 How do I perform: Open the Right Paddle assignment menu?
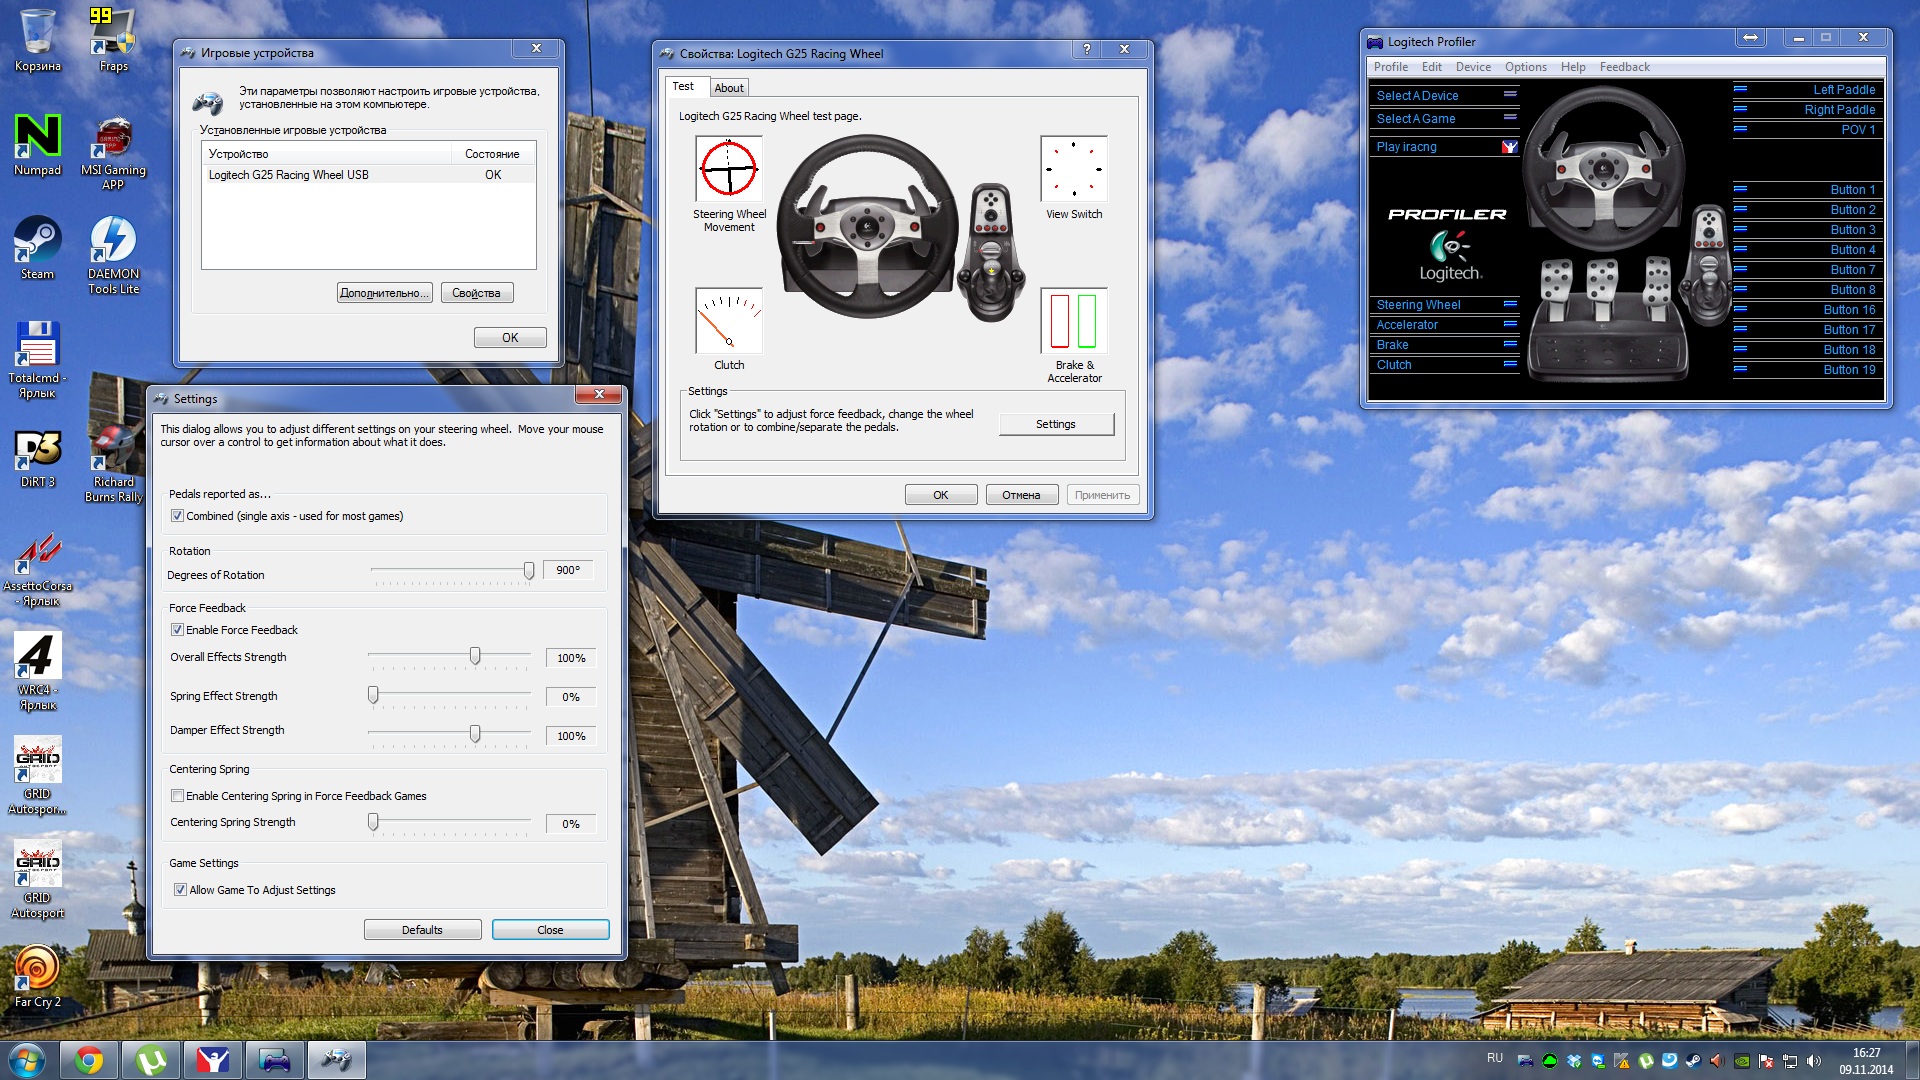click(1806, 110)
